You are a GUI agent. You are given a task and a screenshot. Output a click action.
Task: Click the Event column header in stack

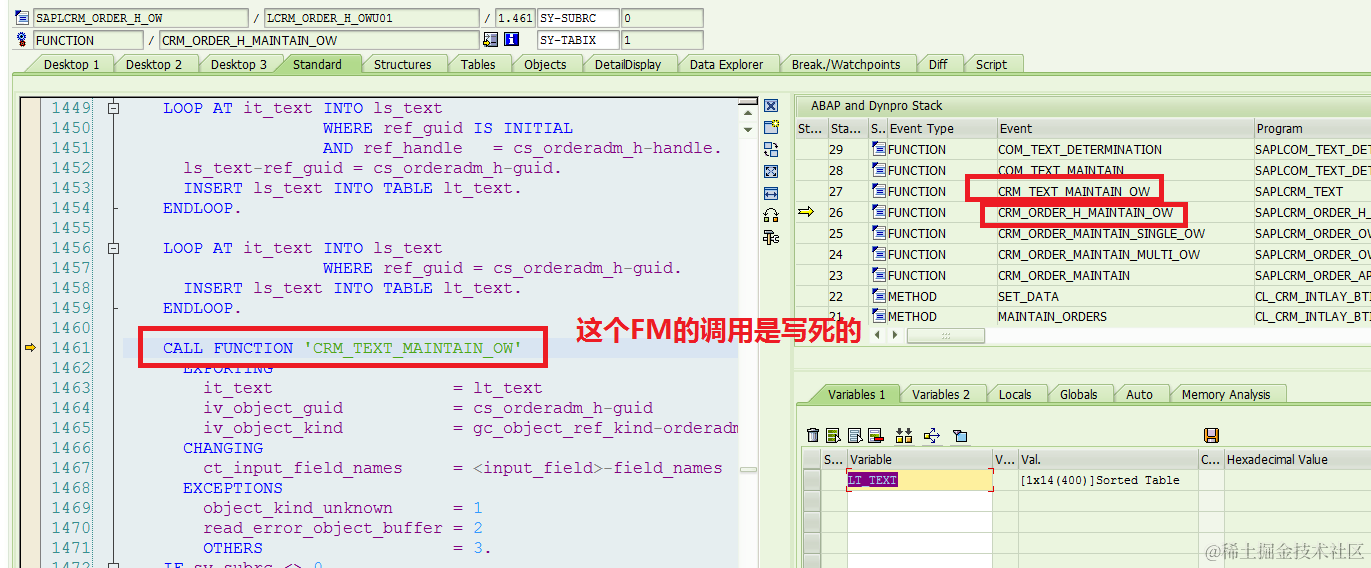[x=1125, y=128]
